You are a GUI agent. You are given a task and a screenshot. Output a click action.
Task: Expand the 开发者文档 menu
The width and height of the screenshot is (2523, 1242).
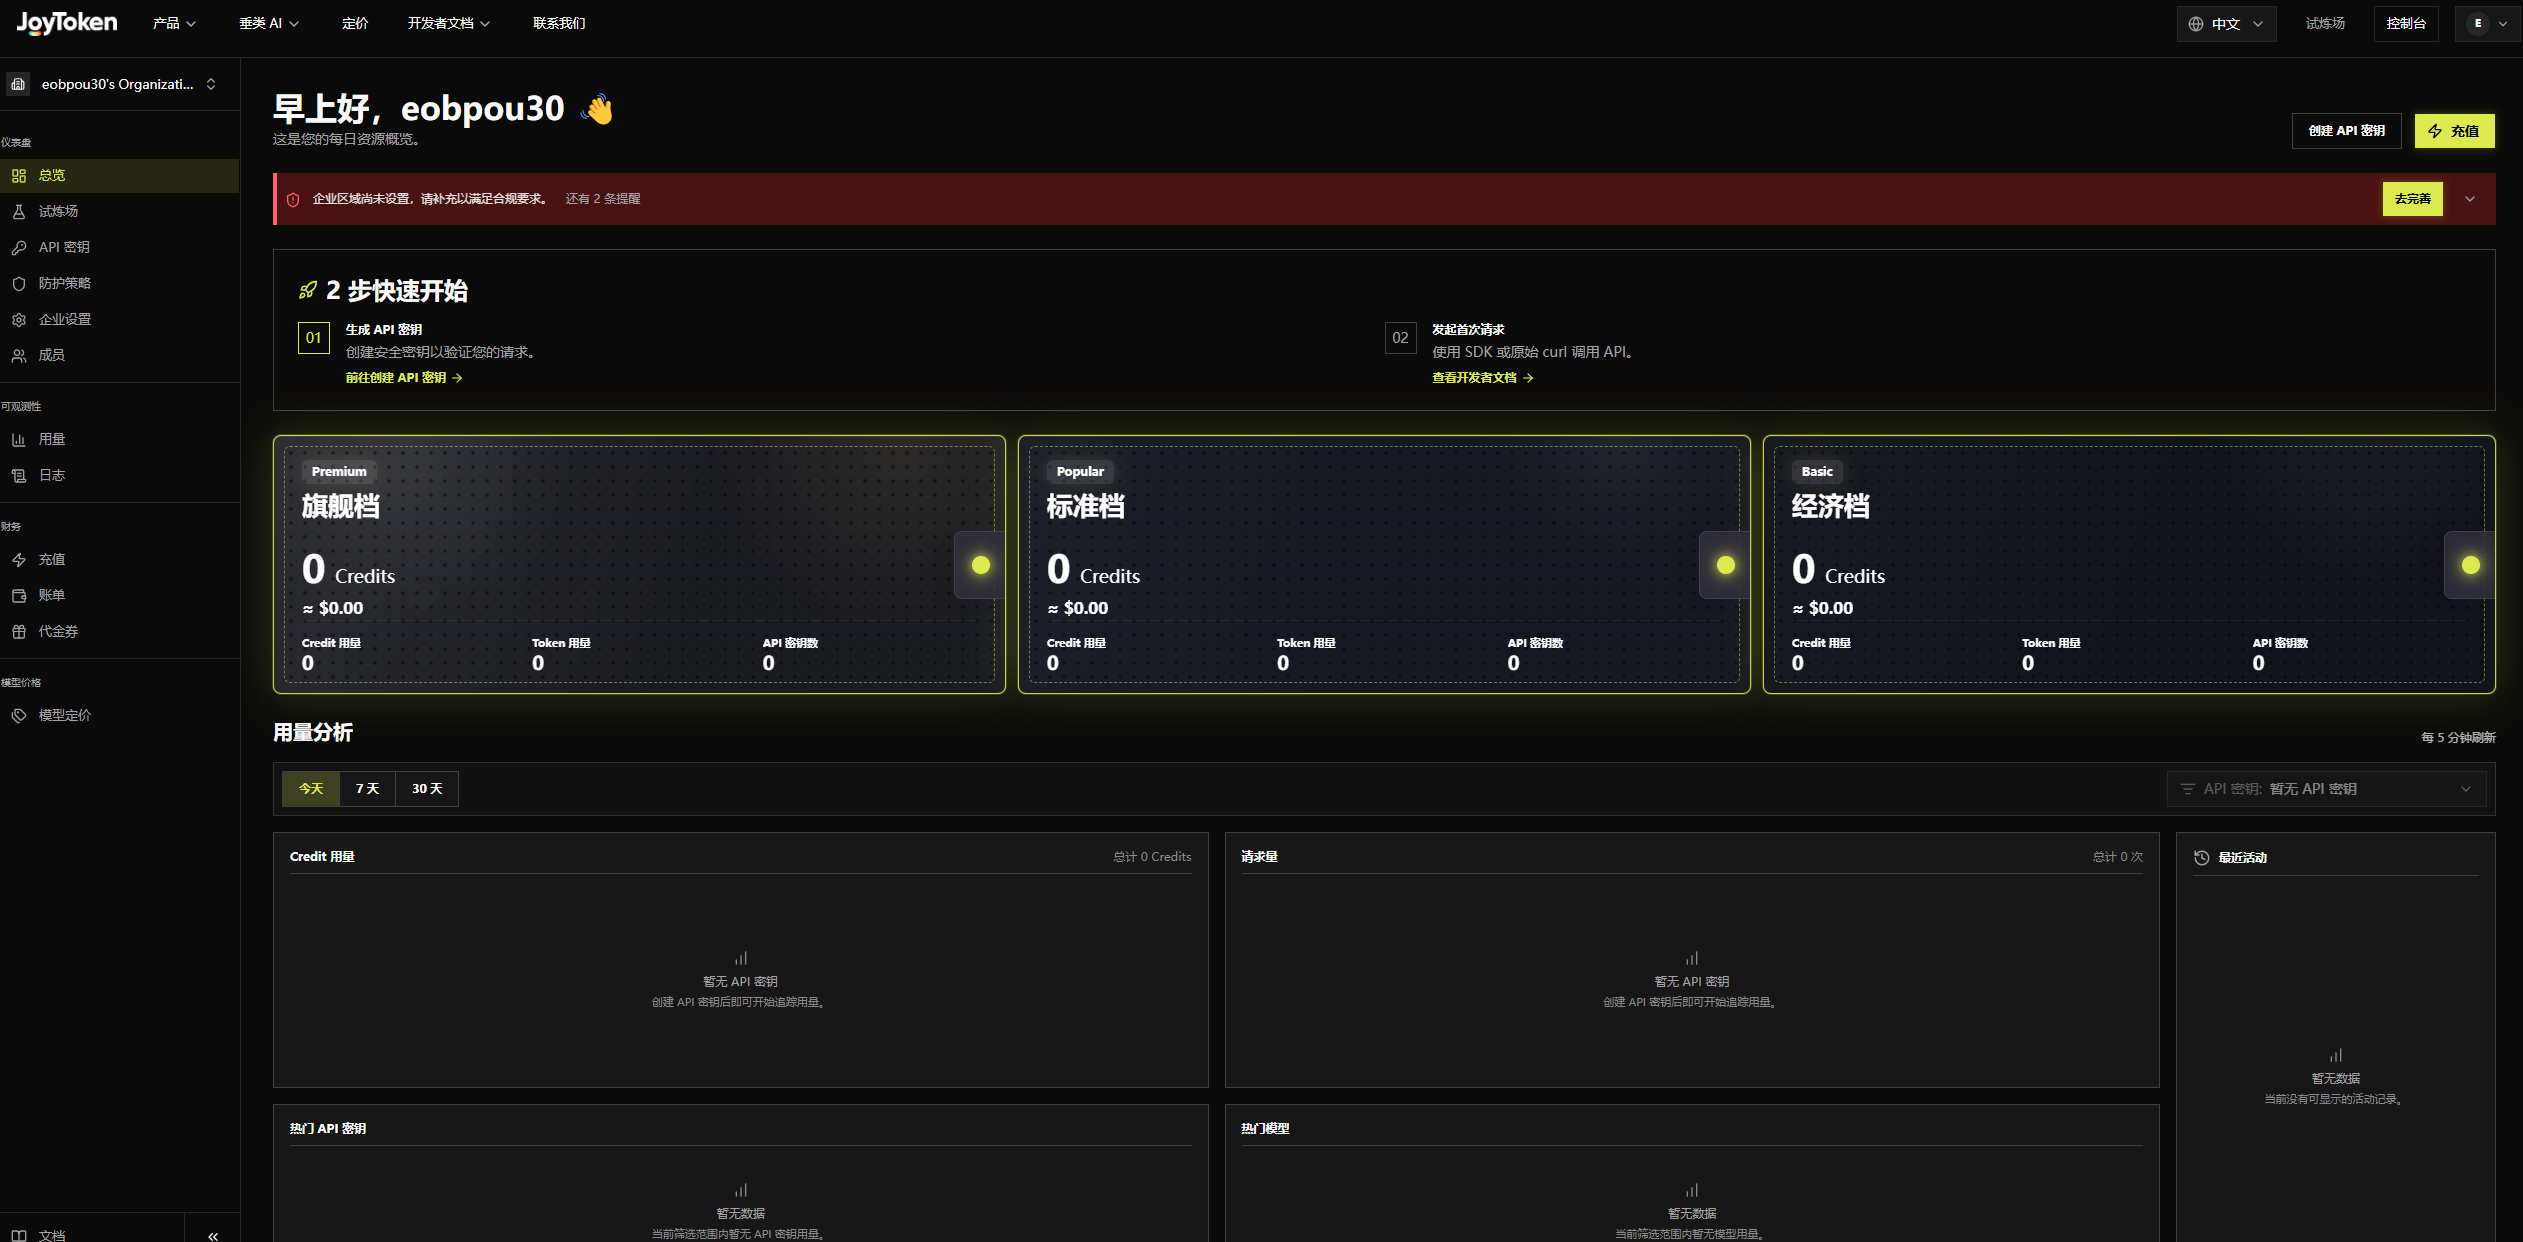tap(449, 23)
